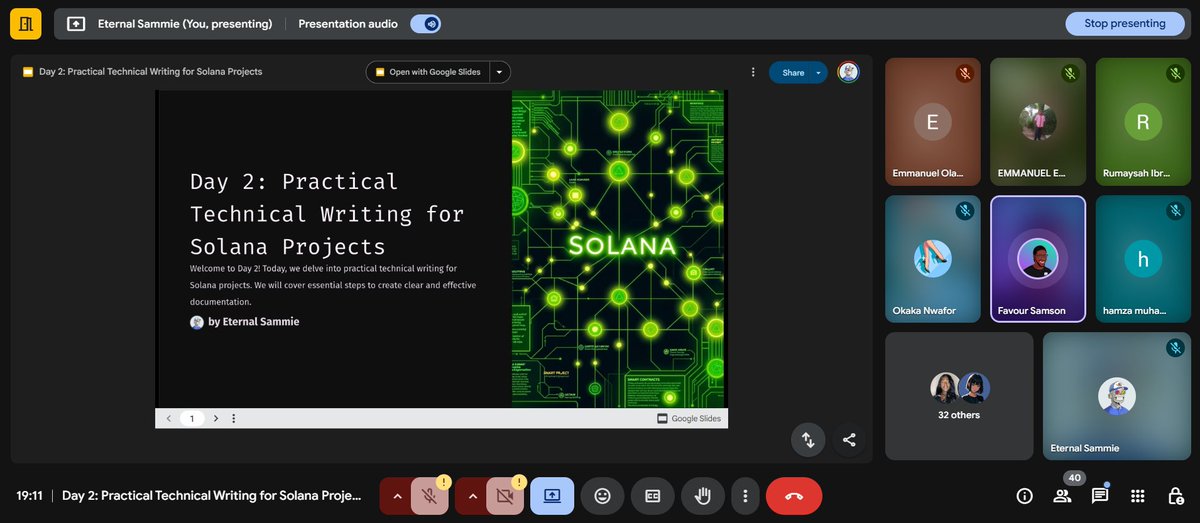Expand the Open with dropdown arrow

[x=500, y=72]
